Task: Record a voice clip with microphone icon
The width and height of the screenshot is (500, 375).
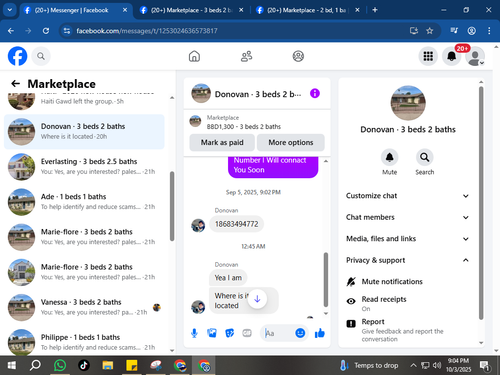Action: click(194, 333)
